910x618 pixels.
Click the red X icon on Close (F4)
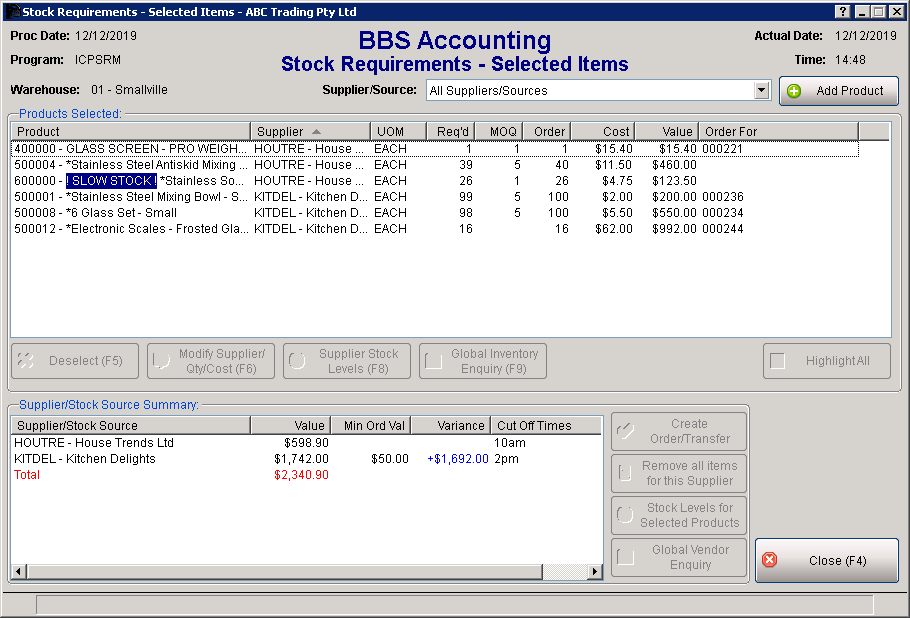[x=770, y=560]
